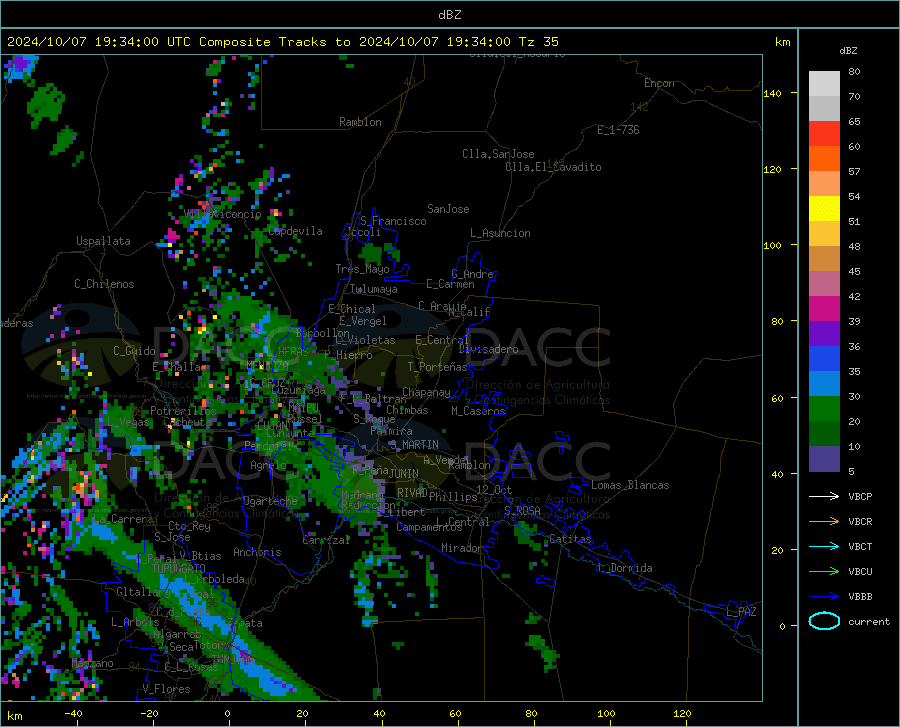Click the JUNIN map label
Image resolution: width=900 pixels, height=727 pixels.
tap(404, 474)
